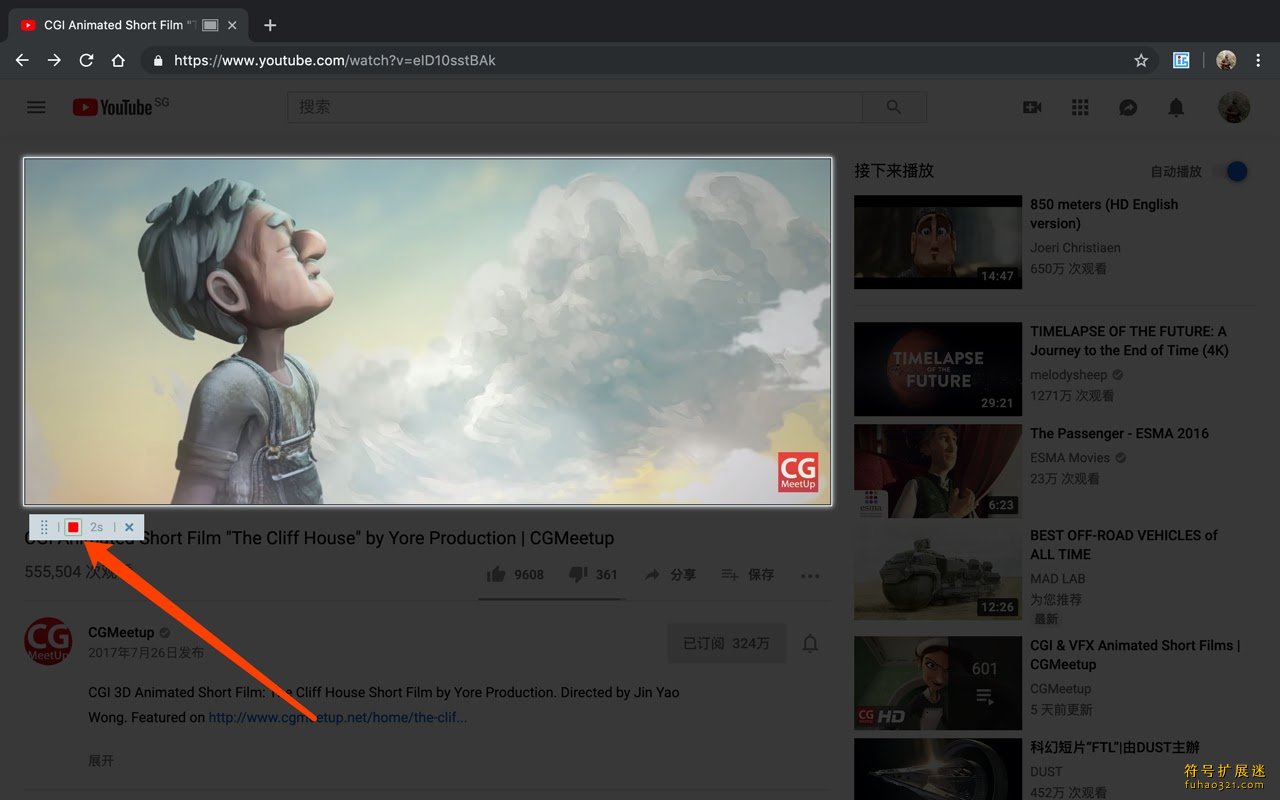Toggle the autoplay switch

tap(1232, 171)
